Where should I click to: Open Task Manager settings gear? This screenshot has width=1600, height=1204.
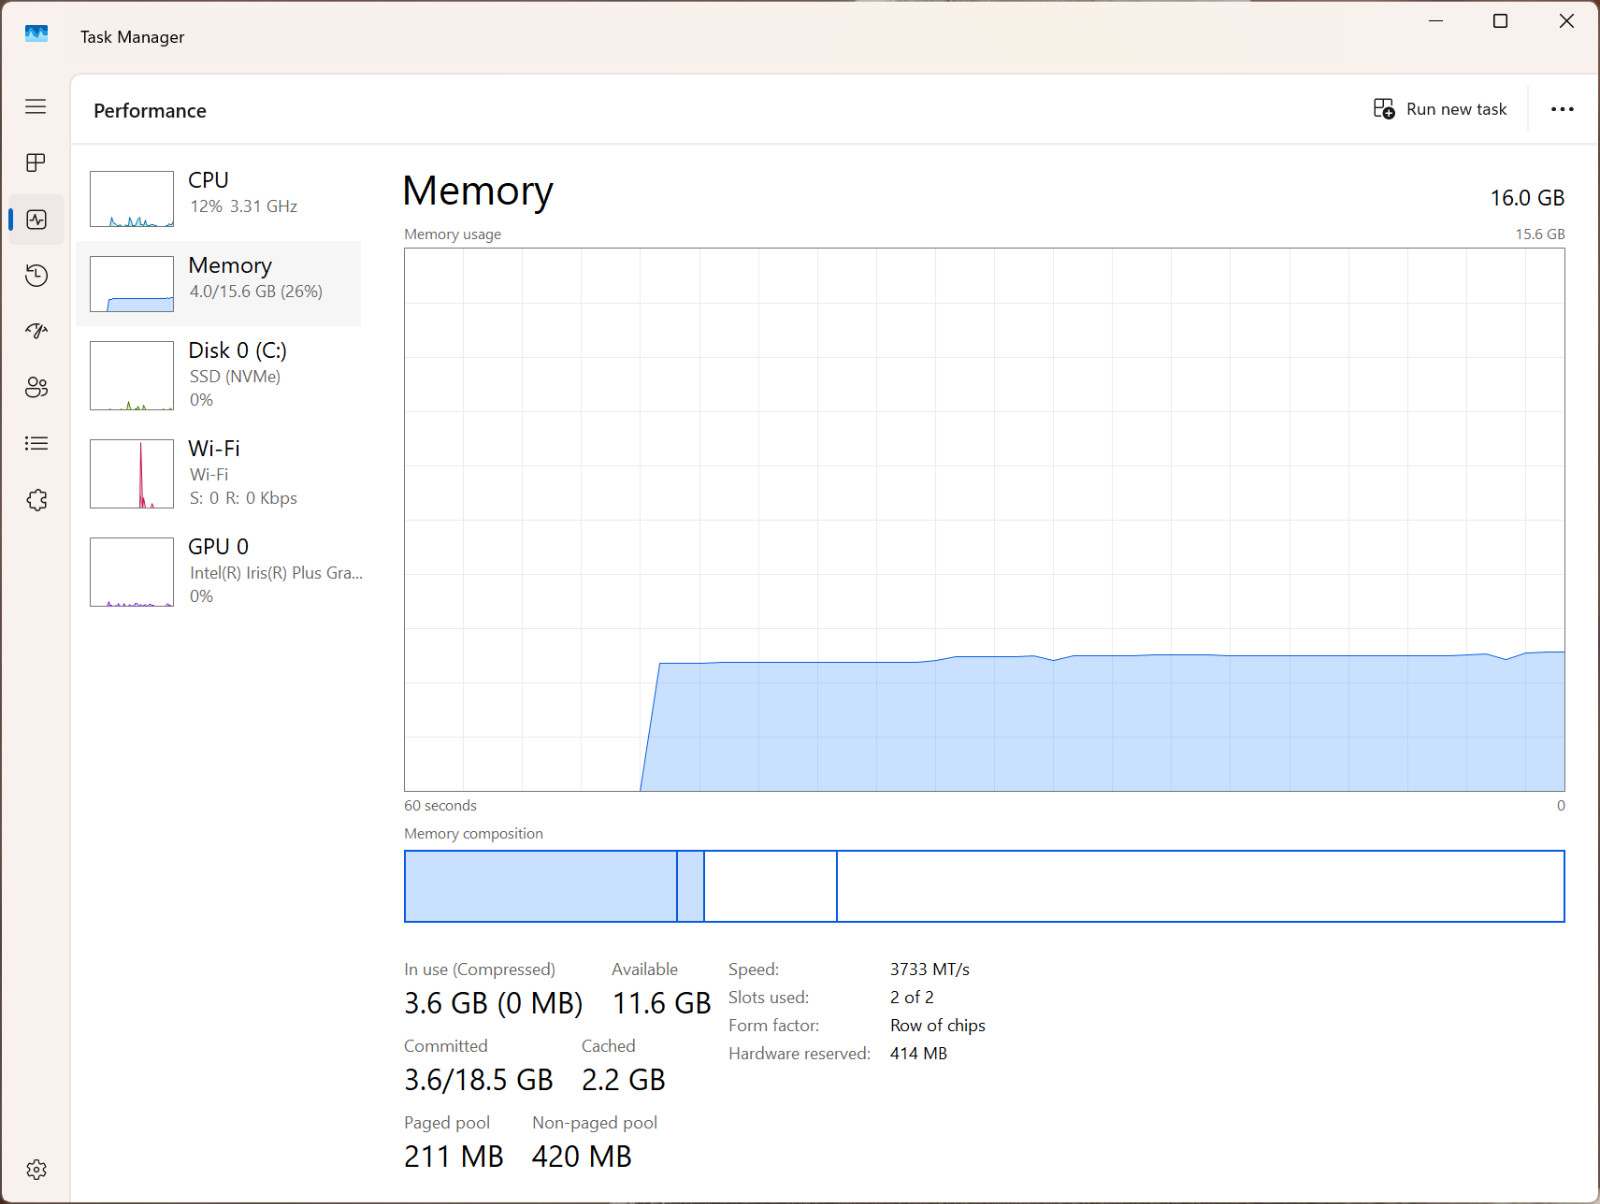coord(36,1169)
